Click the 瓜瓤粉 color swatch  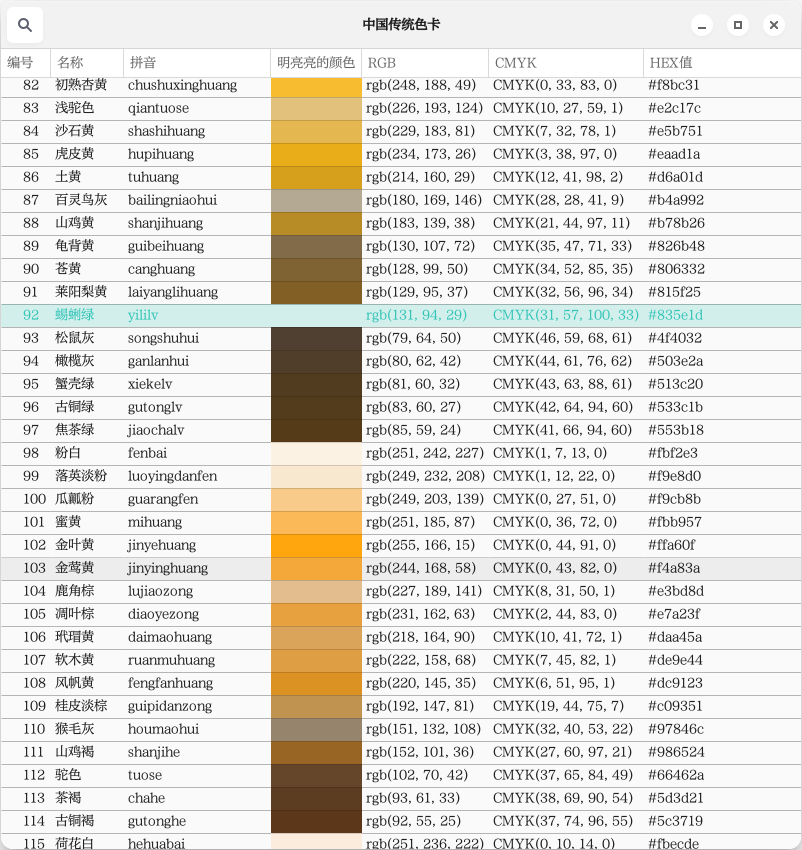pos(316,500)
